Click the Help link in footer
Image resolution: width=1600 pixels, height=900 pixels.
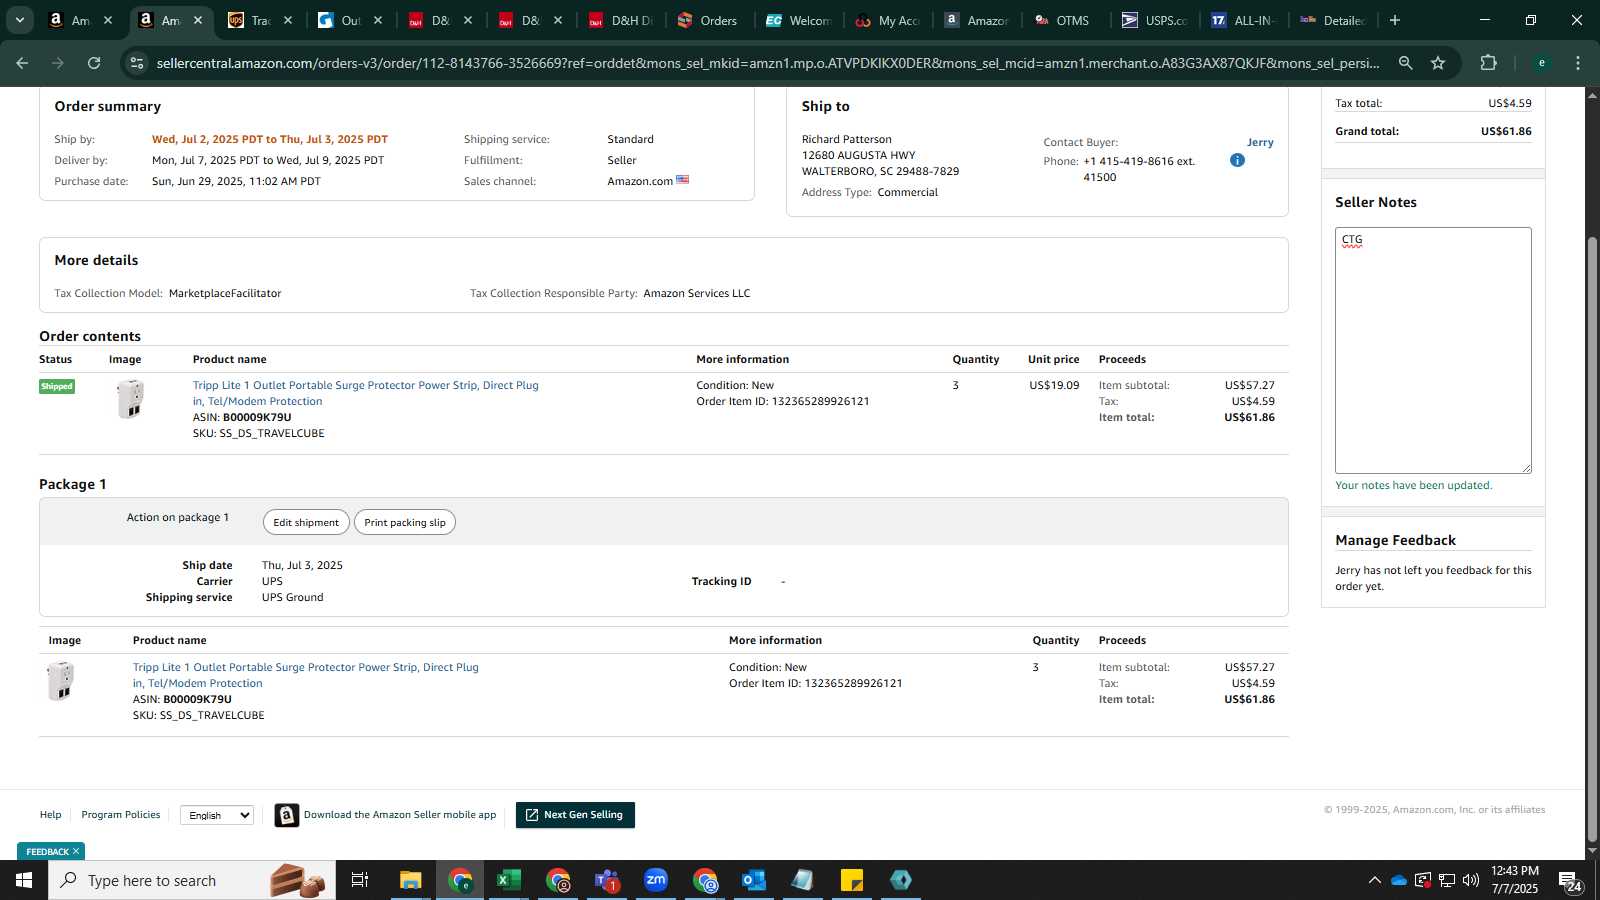[x=50, y=815]
